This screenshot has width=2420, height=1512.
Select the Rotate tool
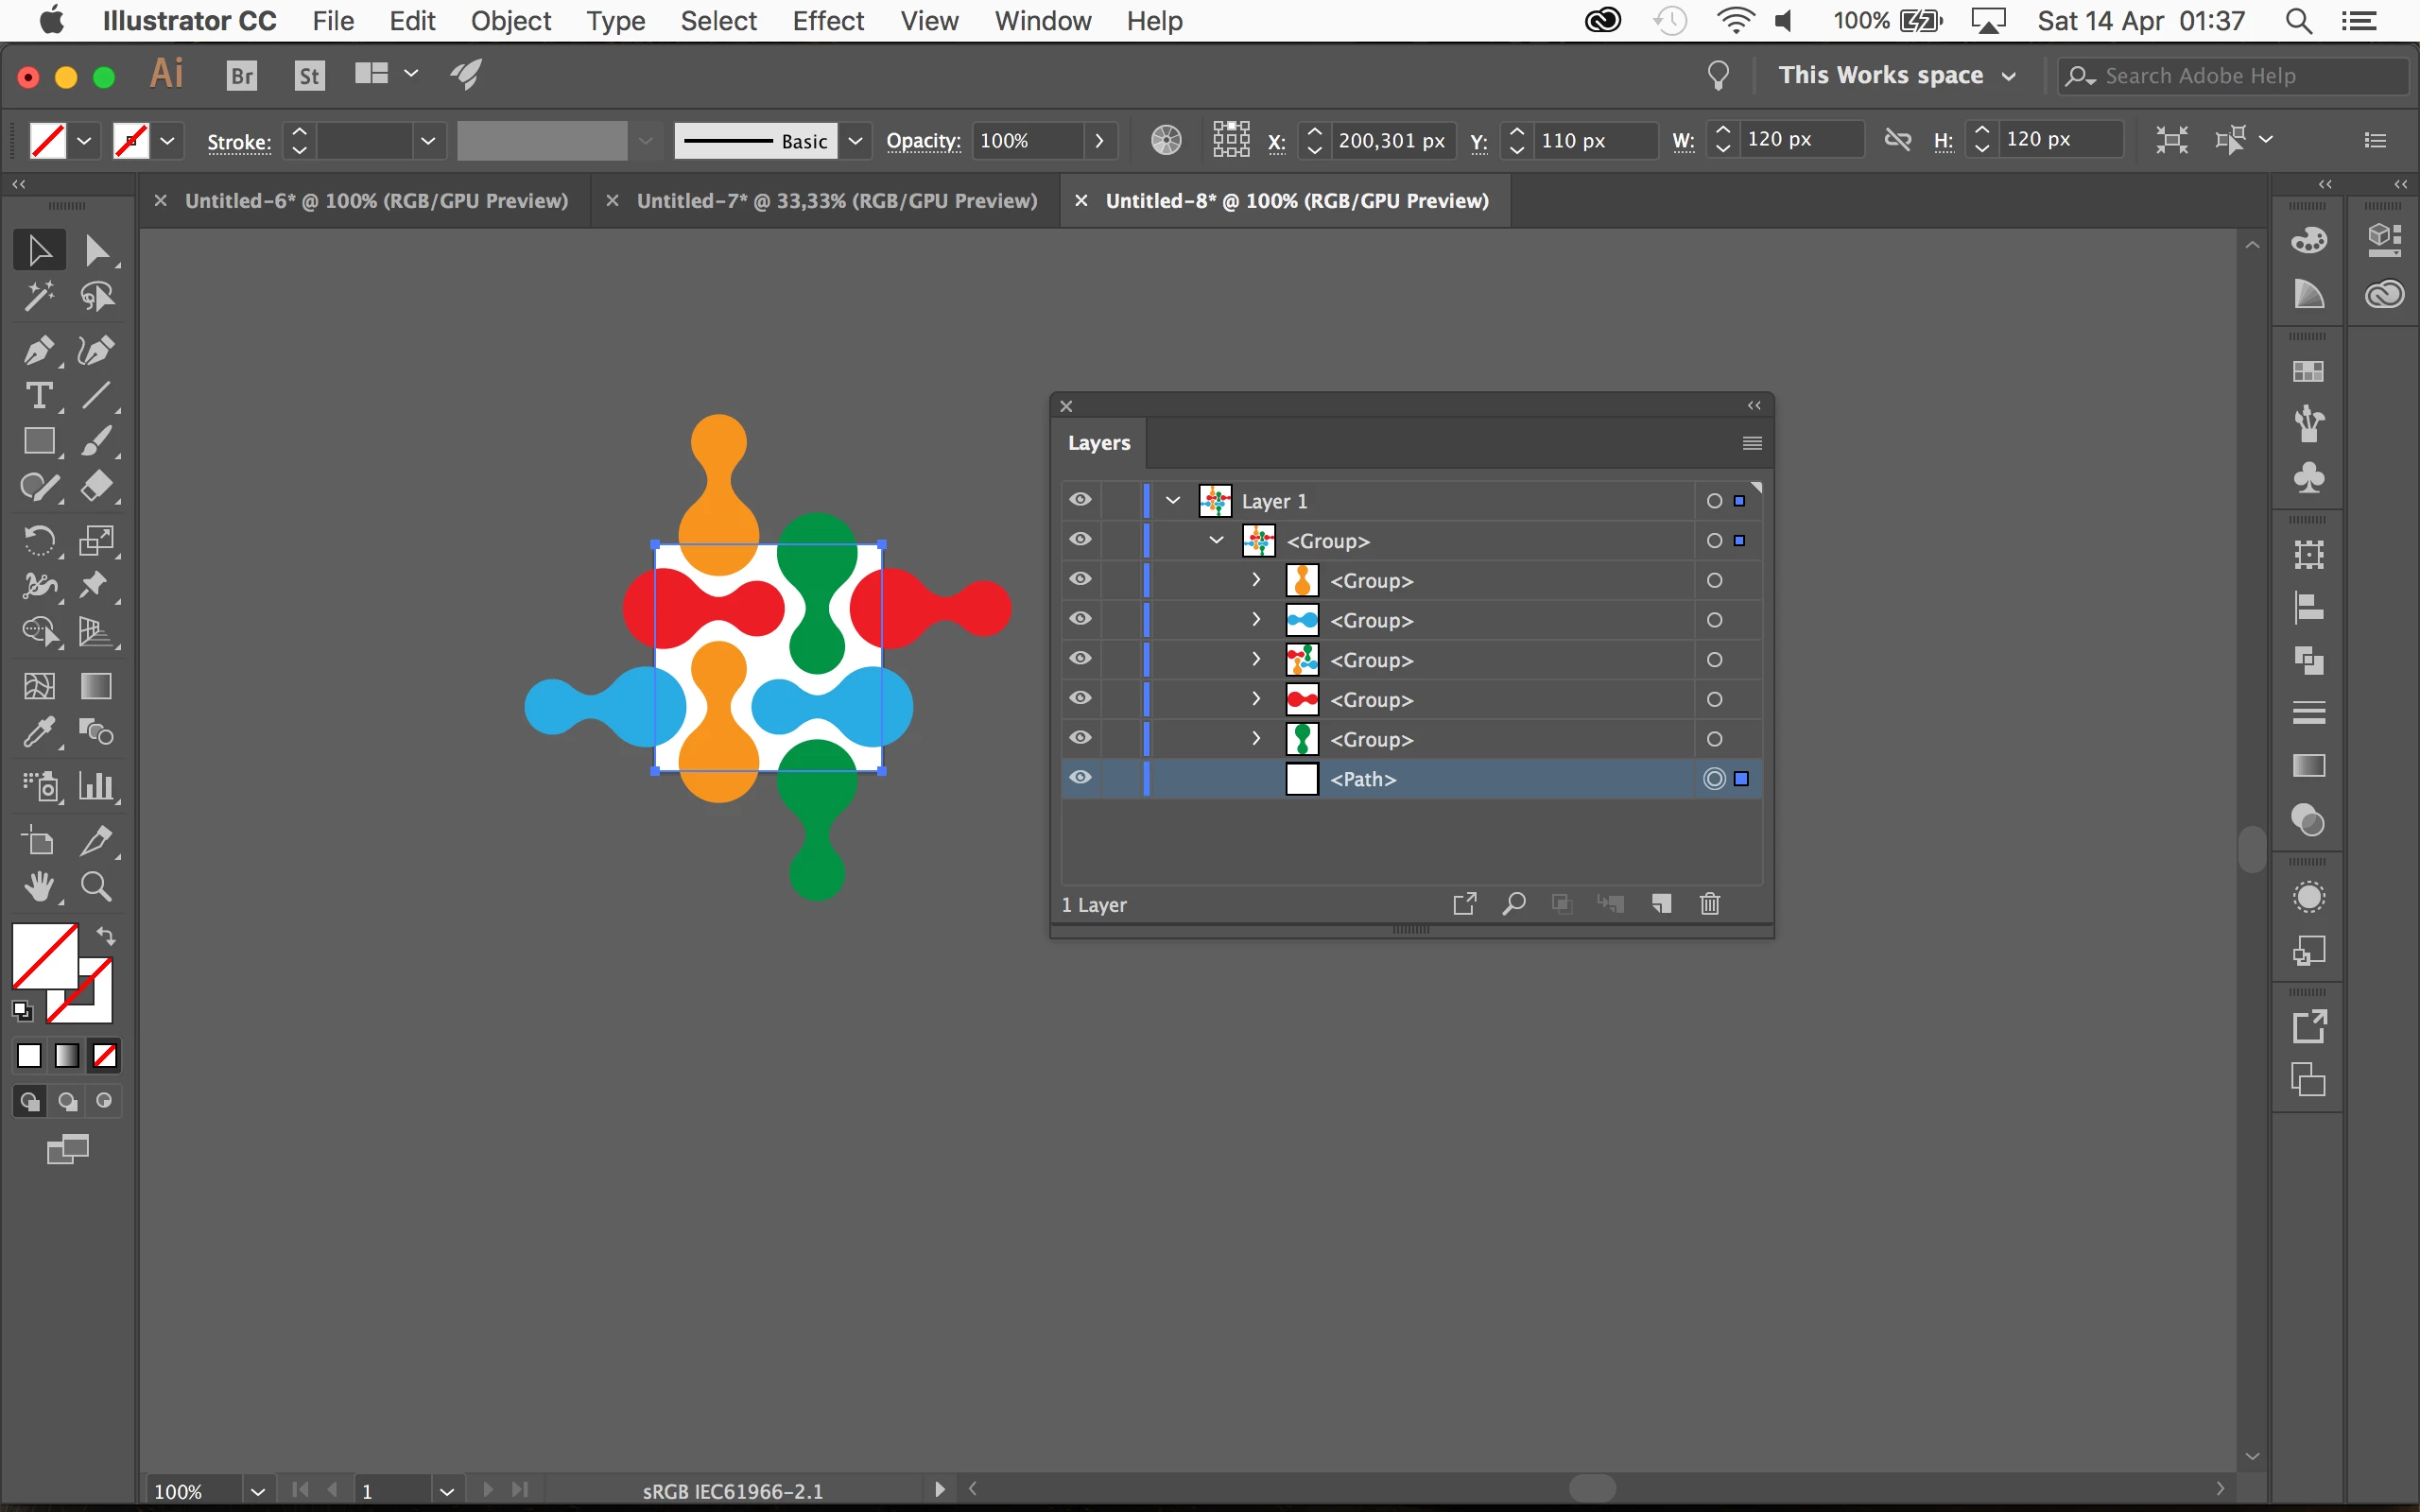coord(38,541)
